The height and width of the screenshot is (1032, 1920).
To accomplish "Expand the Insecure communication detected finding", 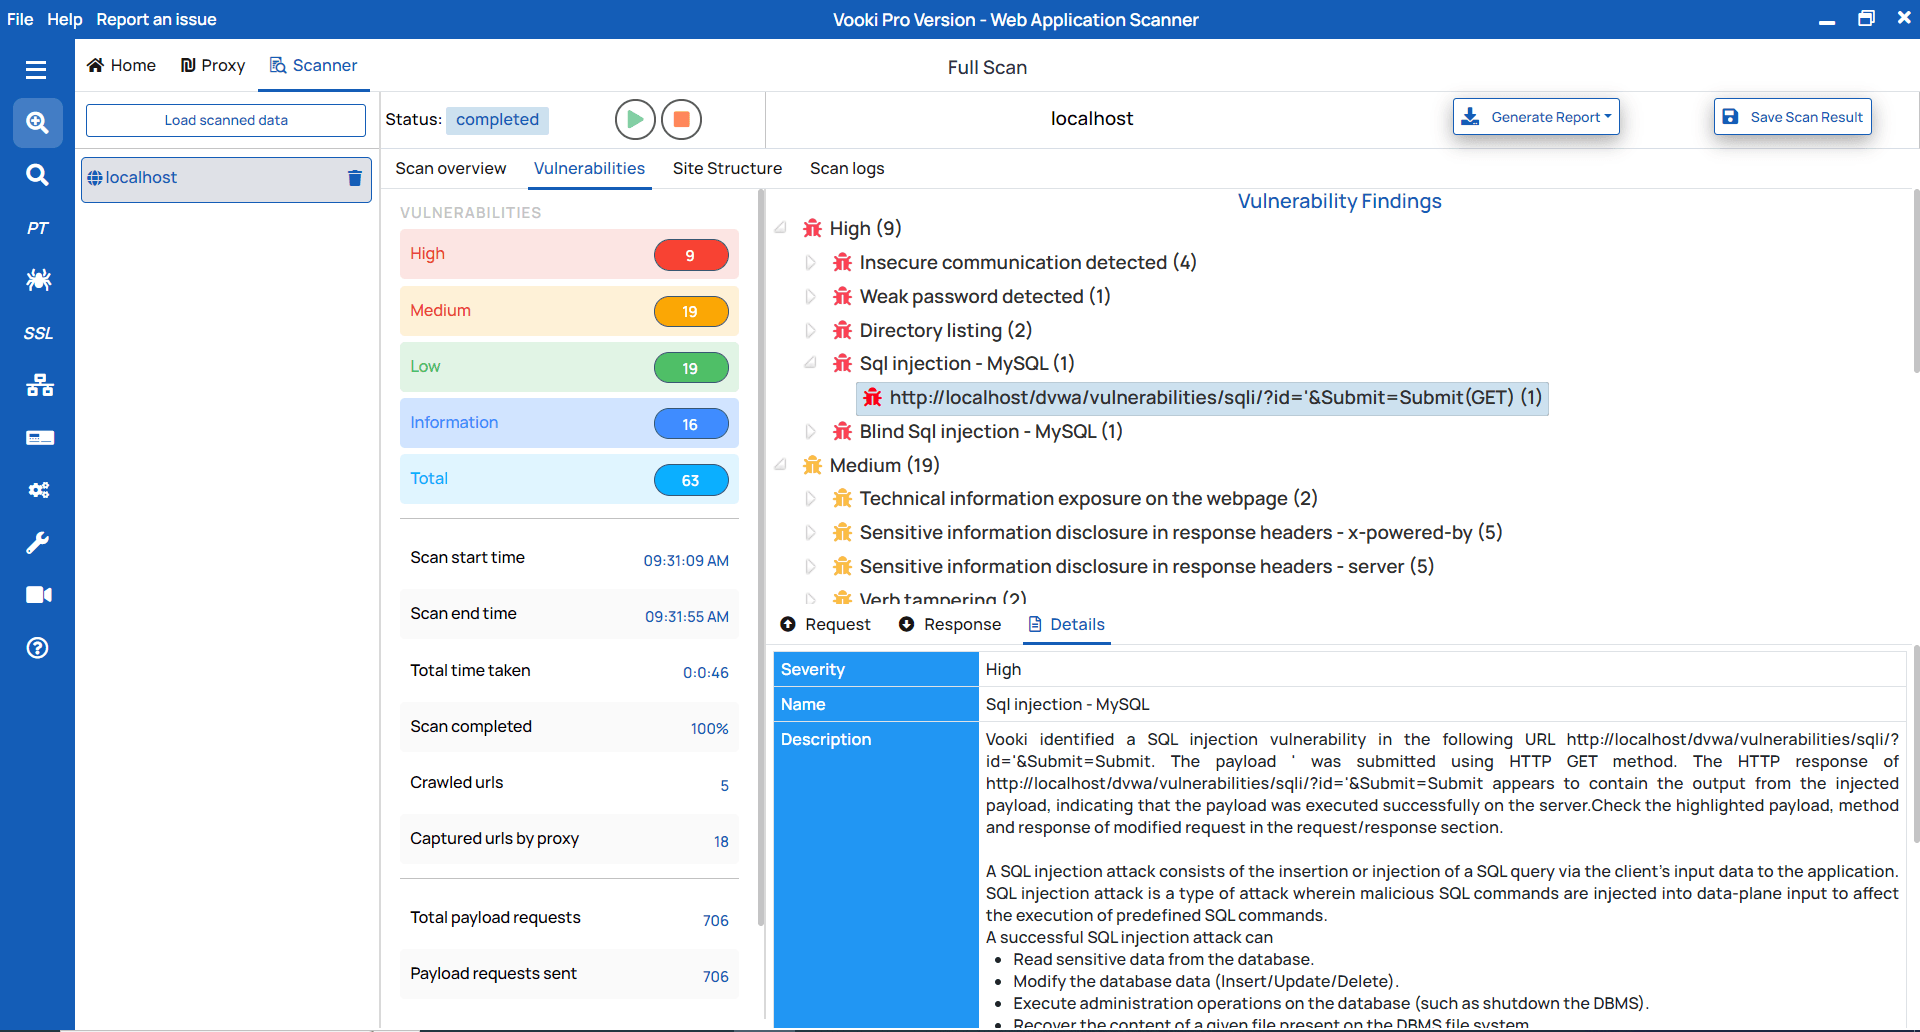I will click(810, 262).
